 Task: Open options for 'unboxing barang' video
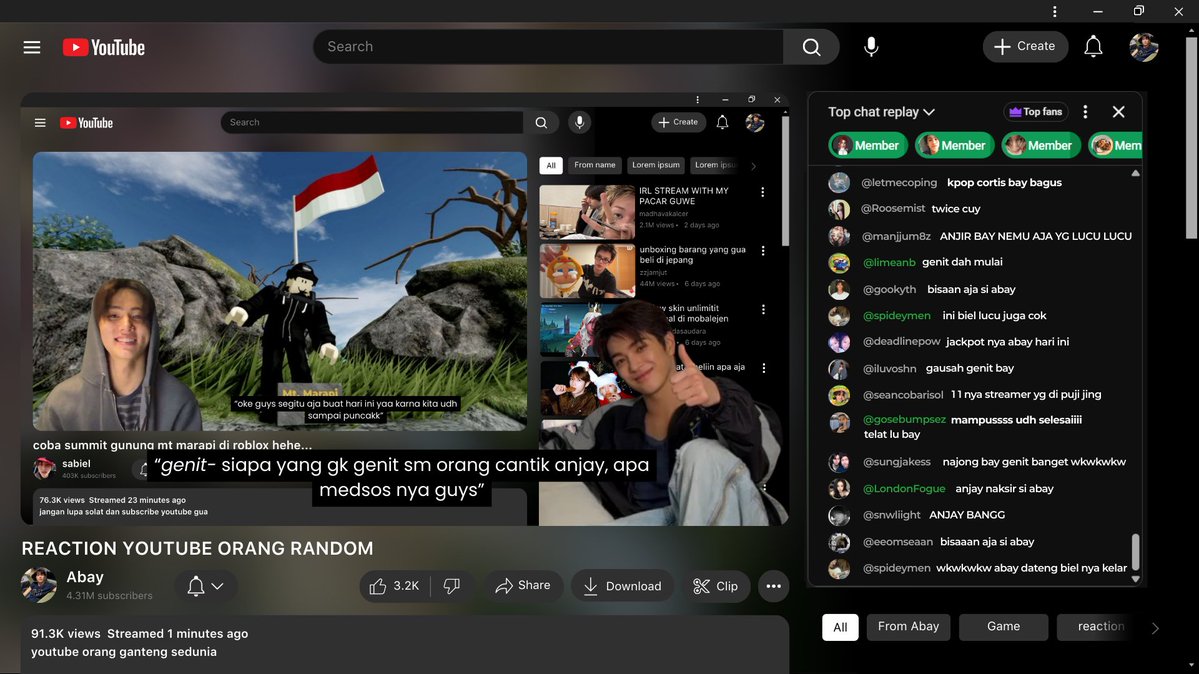pos(763,250)
